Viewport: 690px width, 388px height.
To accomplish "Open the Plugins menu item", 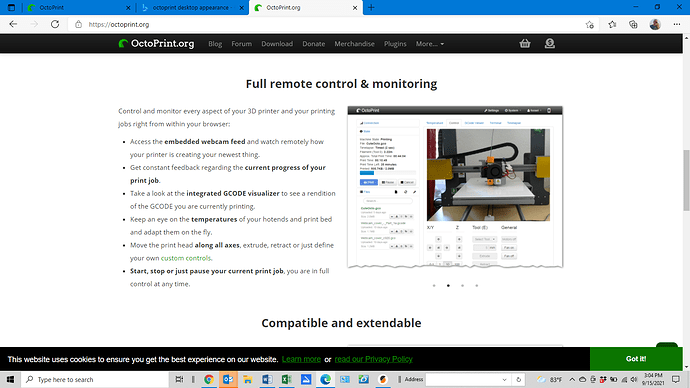I will [x=395, y=44].
